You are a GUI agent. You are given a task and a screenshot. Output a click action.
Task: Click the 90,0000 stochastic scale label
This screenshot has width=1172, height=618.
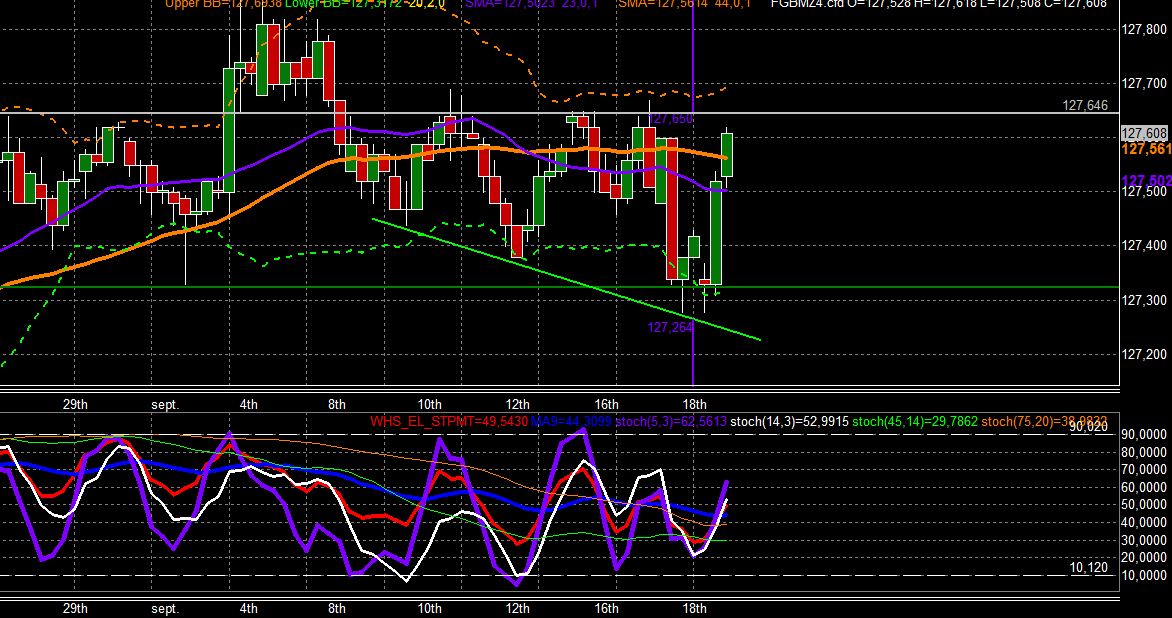(1145, 435)
